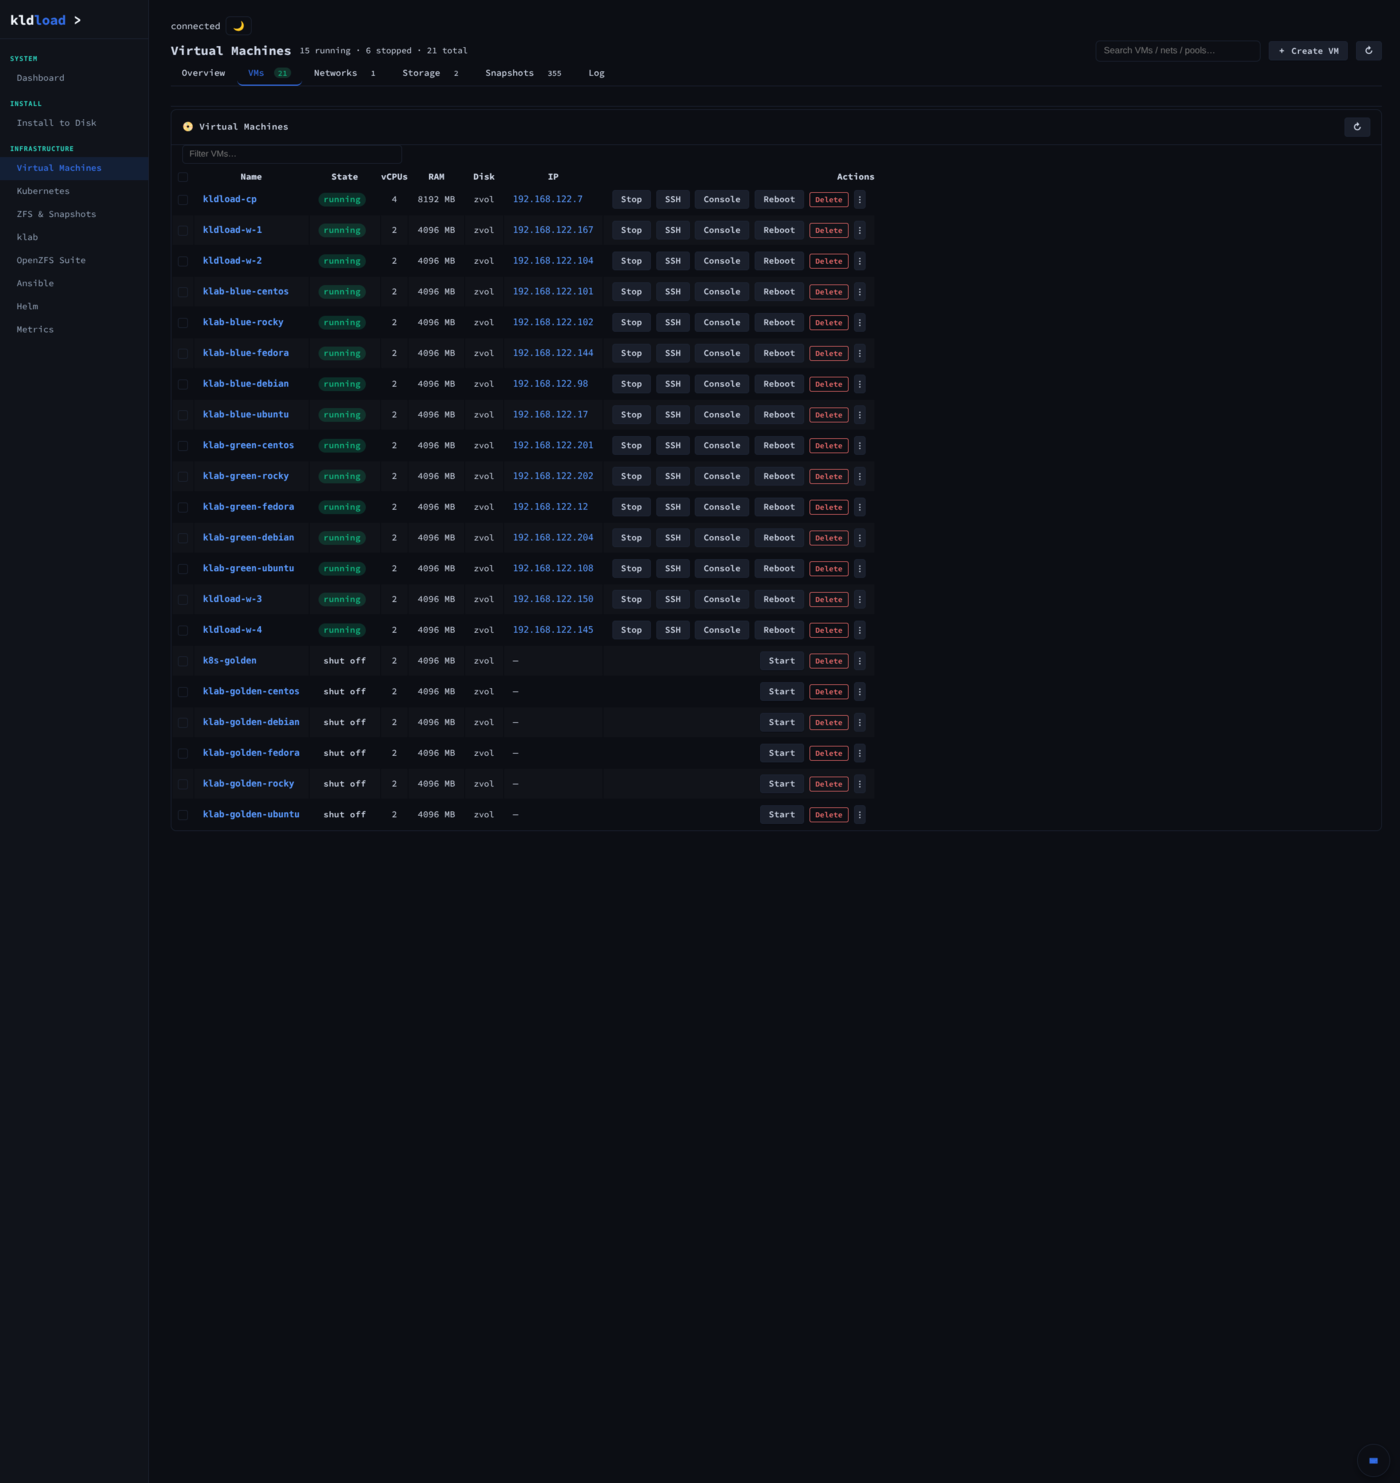Click the yellow icon next to Virtual Machines heading
Viewport: 1400px width, 1483px height.
click(x=188, y=127)
